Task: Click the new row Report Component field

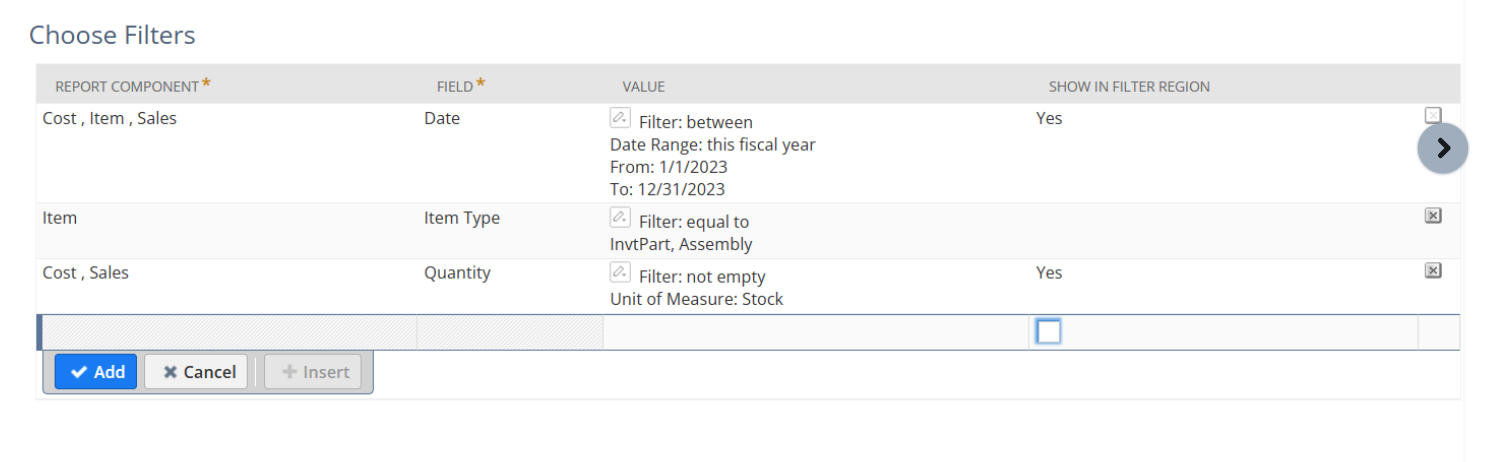Action: (228, 332)
